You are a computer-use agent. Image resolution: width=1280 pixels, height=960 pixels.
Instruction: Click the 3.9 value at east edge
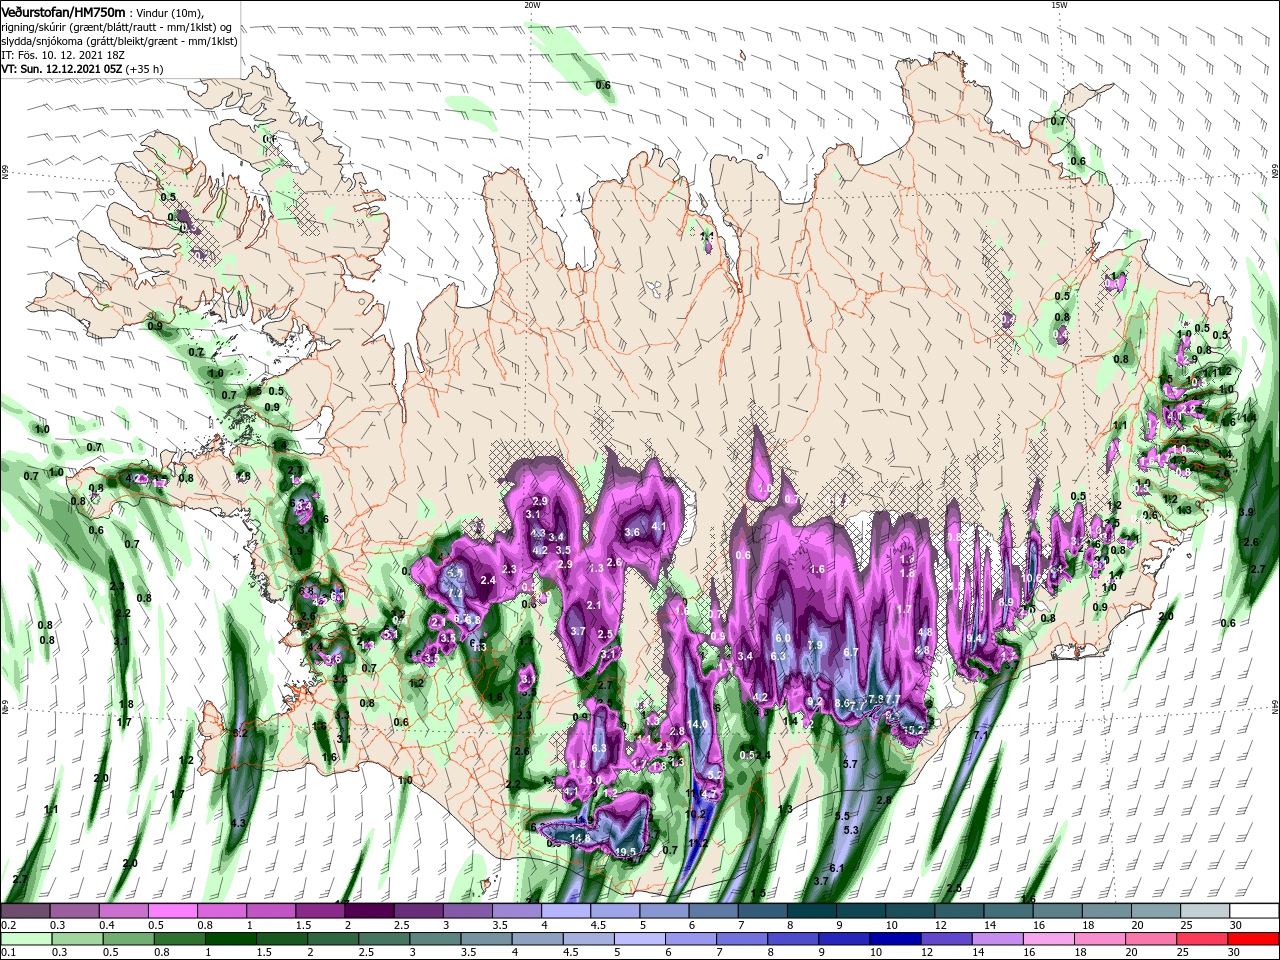tap(1246, 512)
